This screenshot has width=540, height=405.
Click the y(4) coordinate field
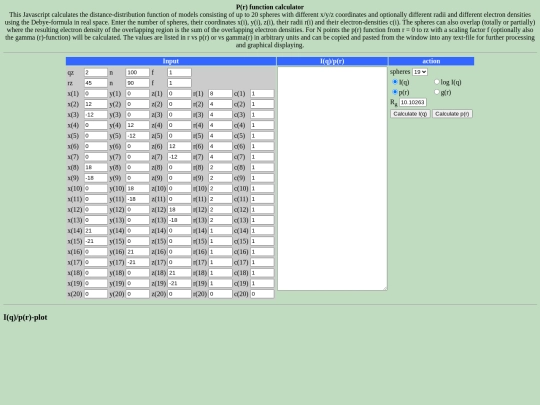coord(137,125)
